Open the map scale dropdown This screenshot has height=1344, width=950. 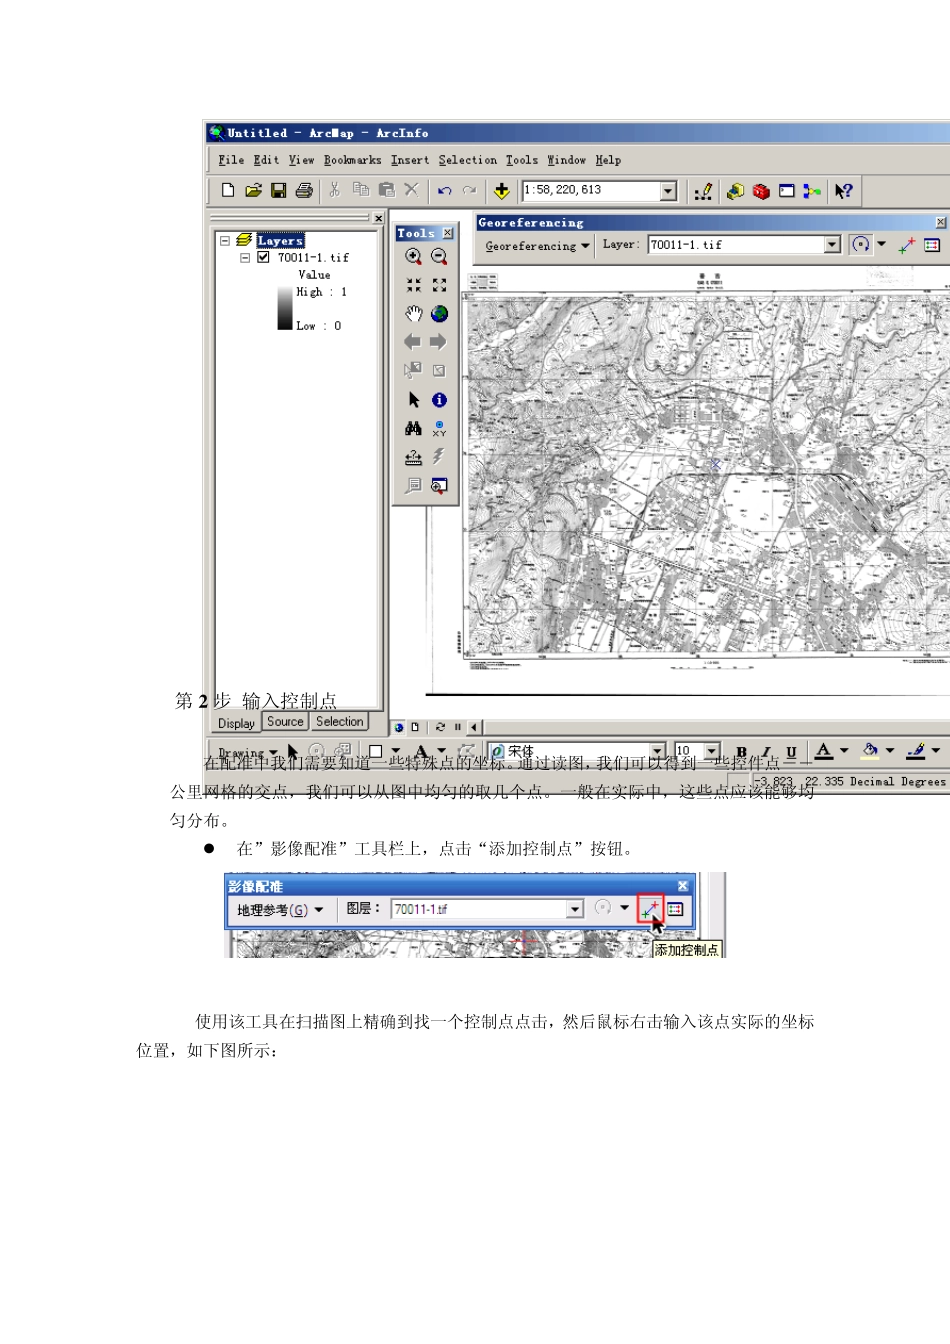click(x=668, y=191)
